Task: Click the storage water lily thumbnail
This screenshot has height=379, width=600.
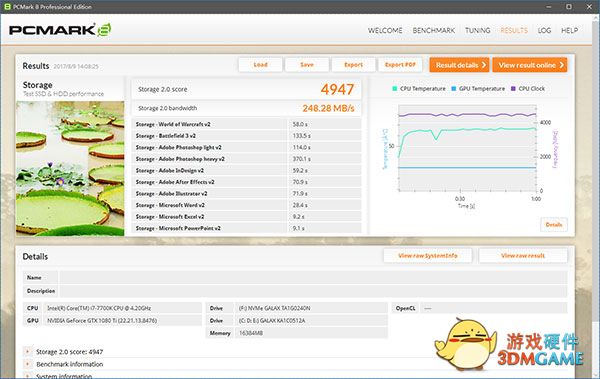Action: click(70, 168)
